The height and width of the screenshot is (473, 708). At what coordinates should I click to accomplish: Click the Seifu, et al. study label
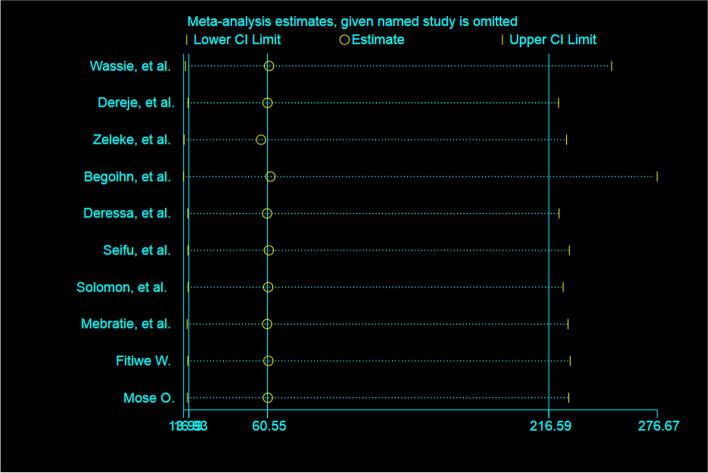[x=135, y=250]
